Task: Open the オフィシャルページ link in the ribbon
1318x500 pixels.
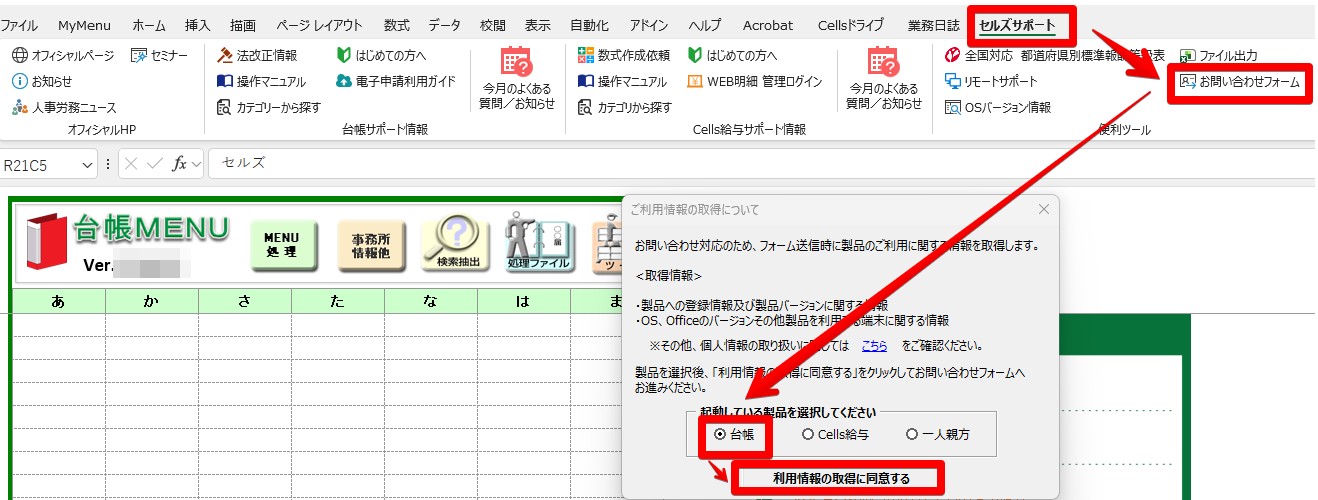Action: click(x=63, y=55)
